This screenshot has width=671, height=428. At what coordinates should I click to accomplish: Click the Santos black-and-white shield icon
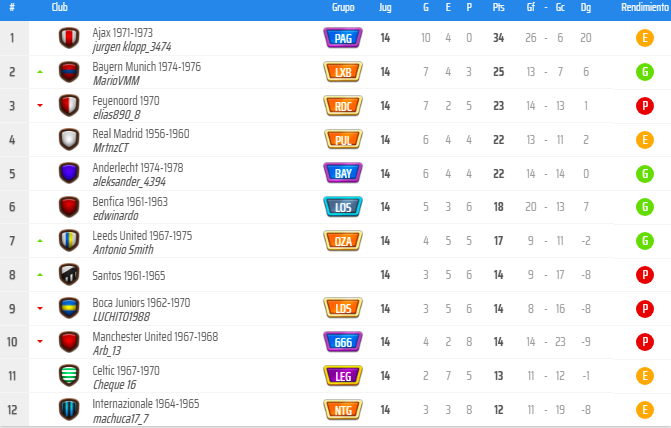[69, 274]
